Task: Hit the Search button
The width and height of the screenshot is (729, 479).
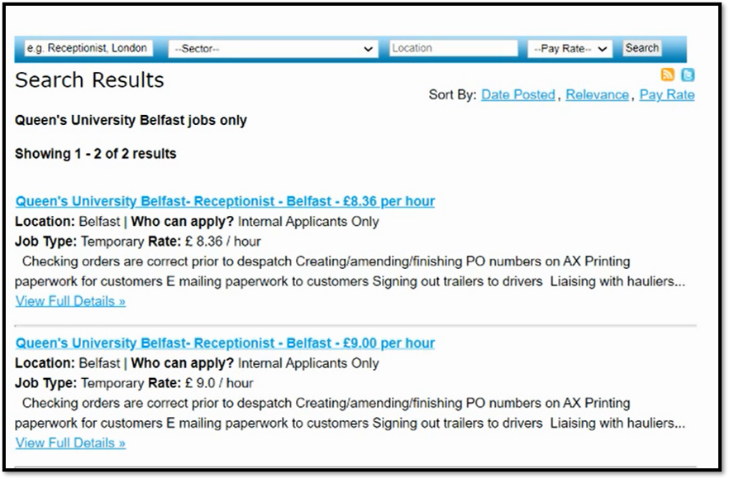Action: 642,48
